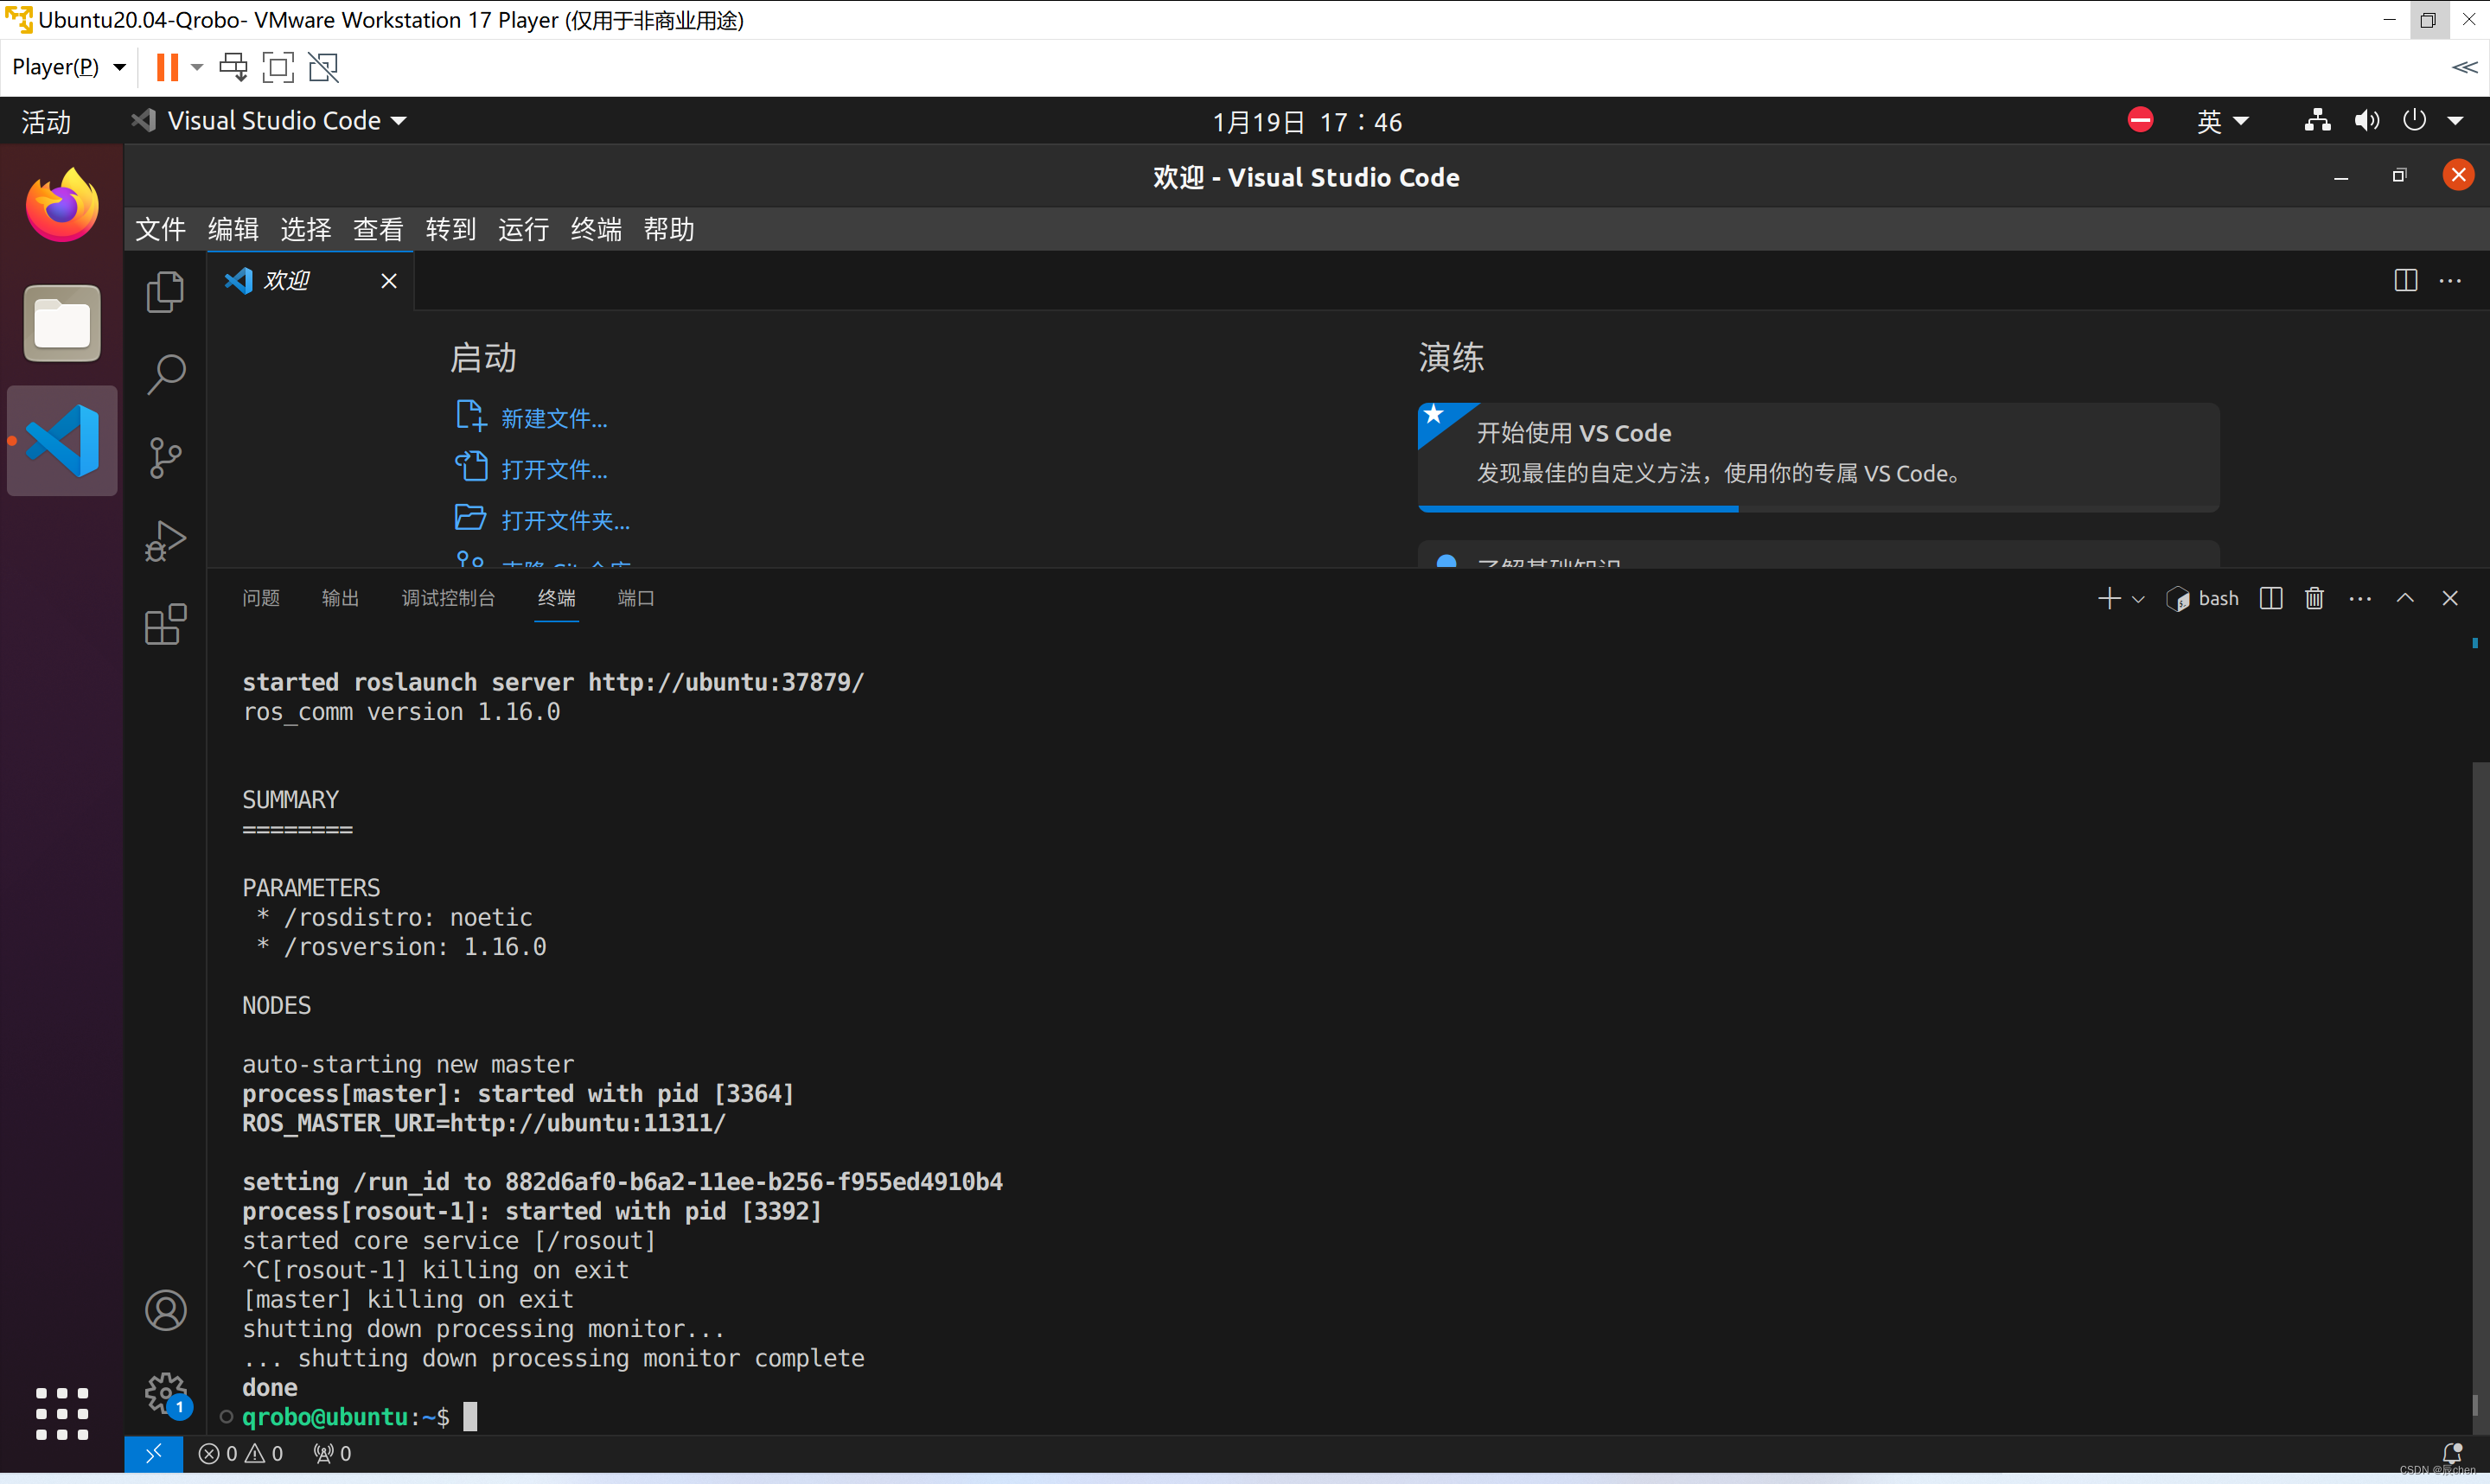
Task: Open the 运行 menu
Action: pyautogui.click(x=523, y=229)
